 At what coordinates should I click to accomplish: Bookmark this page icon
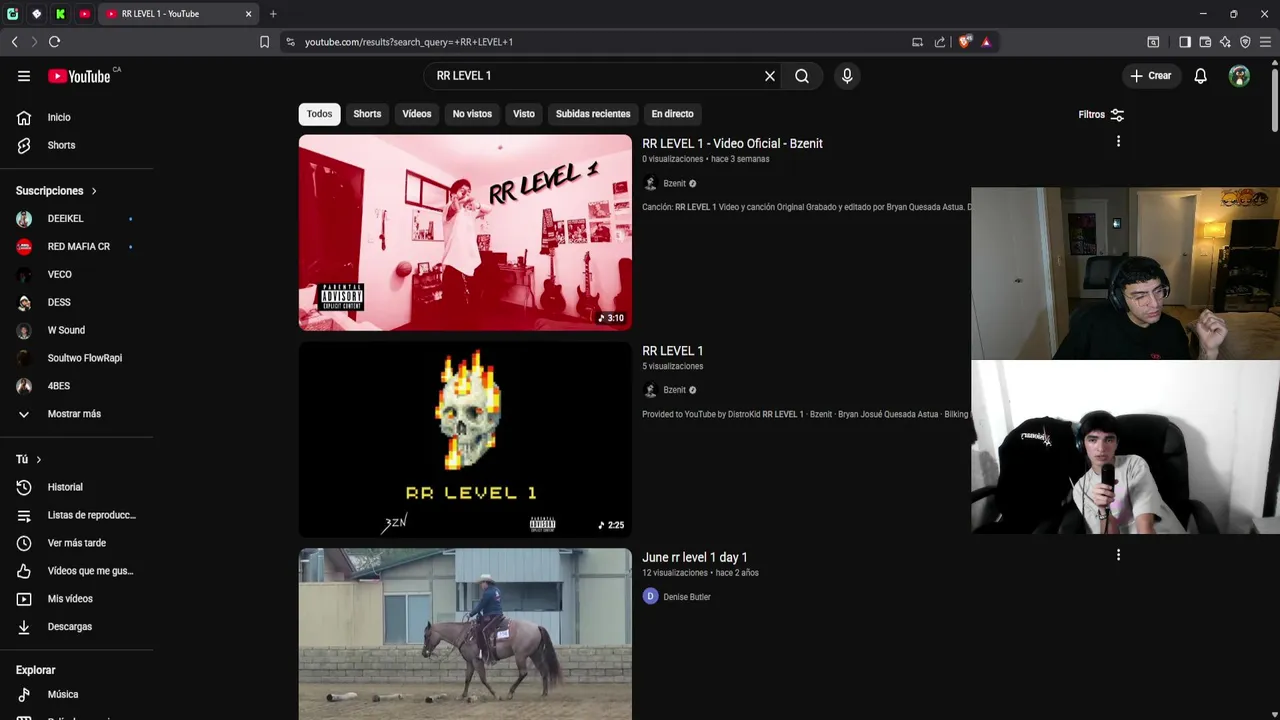(x=264, y=42)
